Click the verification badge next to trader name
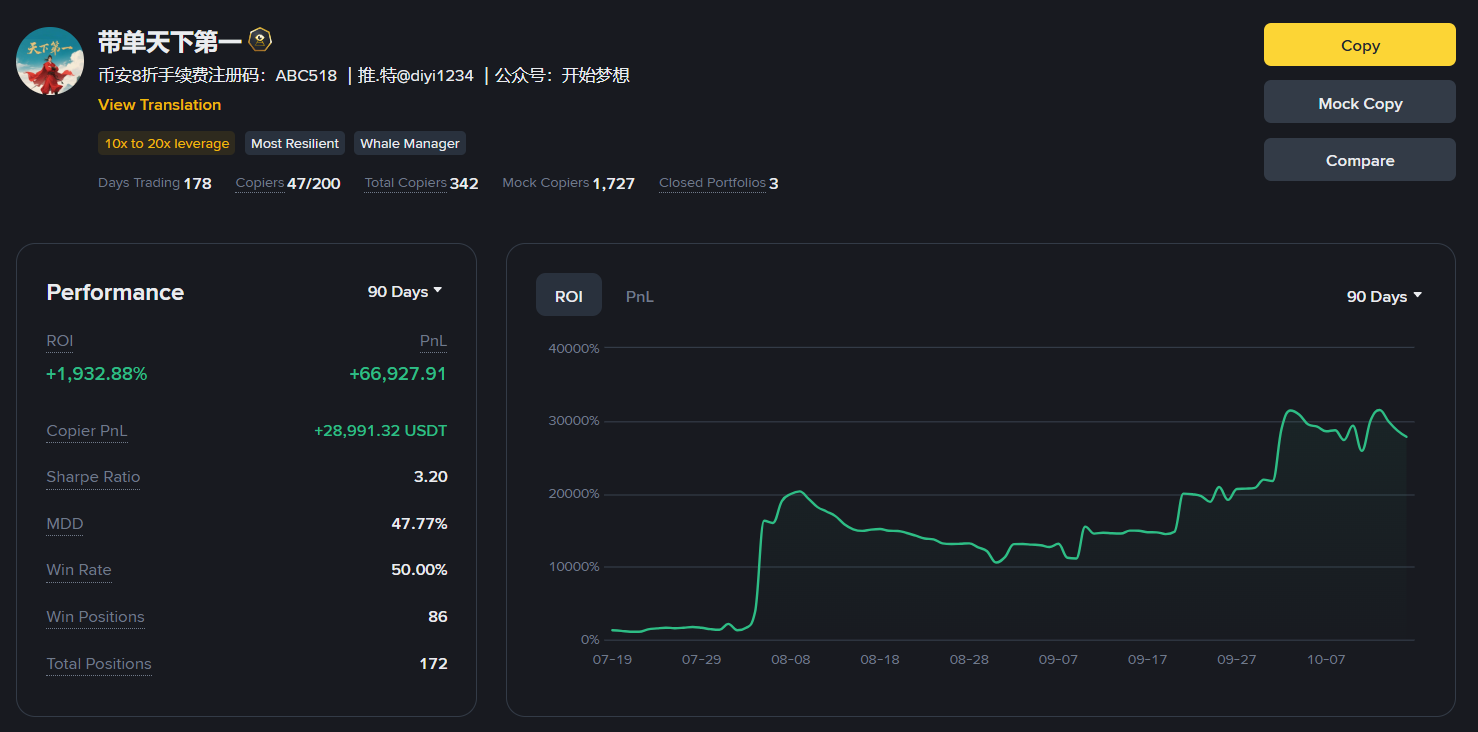 coord(258,40)
